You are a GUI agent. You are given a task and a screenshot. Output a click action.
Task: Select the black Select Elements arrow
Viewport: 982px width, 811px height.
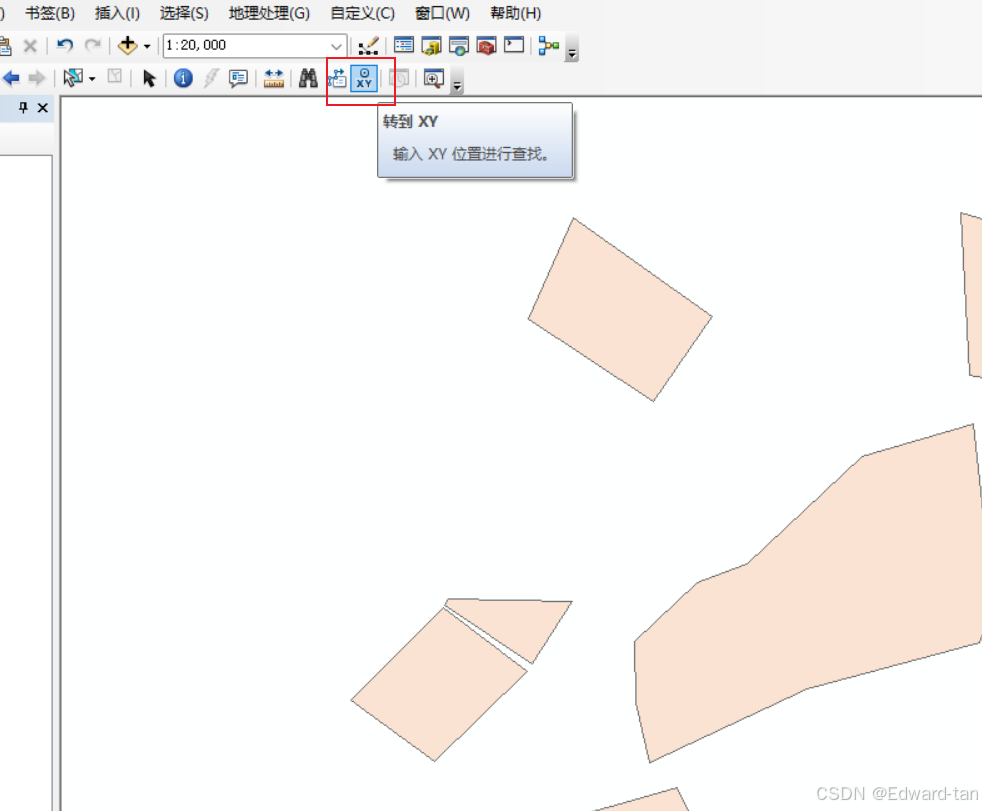click(x=148, y=78)
